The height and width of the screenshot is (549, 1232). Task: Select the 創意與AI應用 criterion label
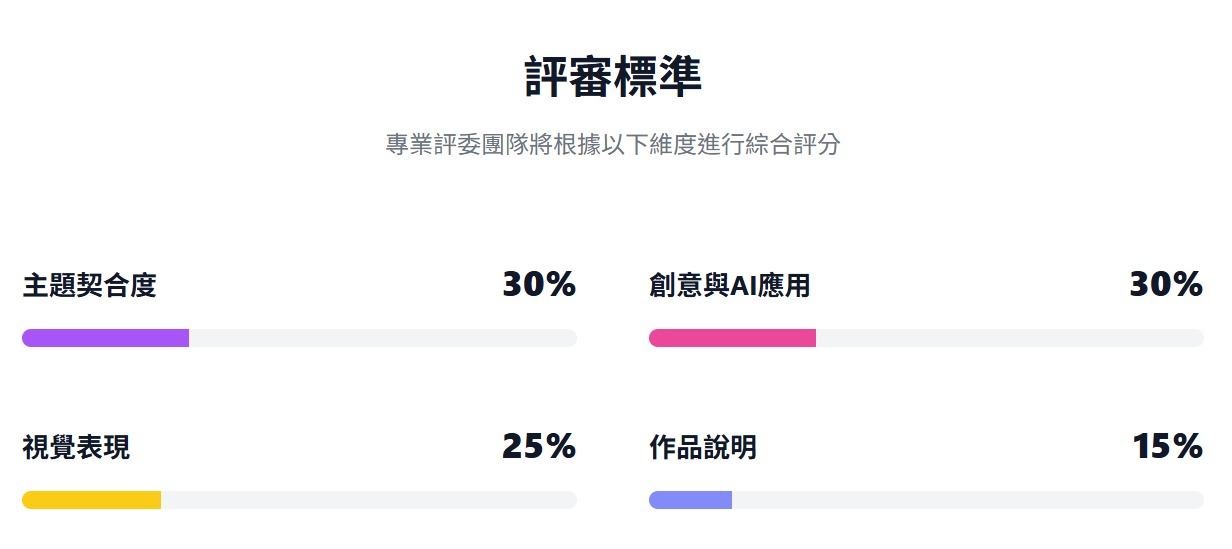pyautogui.click(x=729, y=287)
